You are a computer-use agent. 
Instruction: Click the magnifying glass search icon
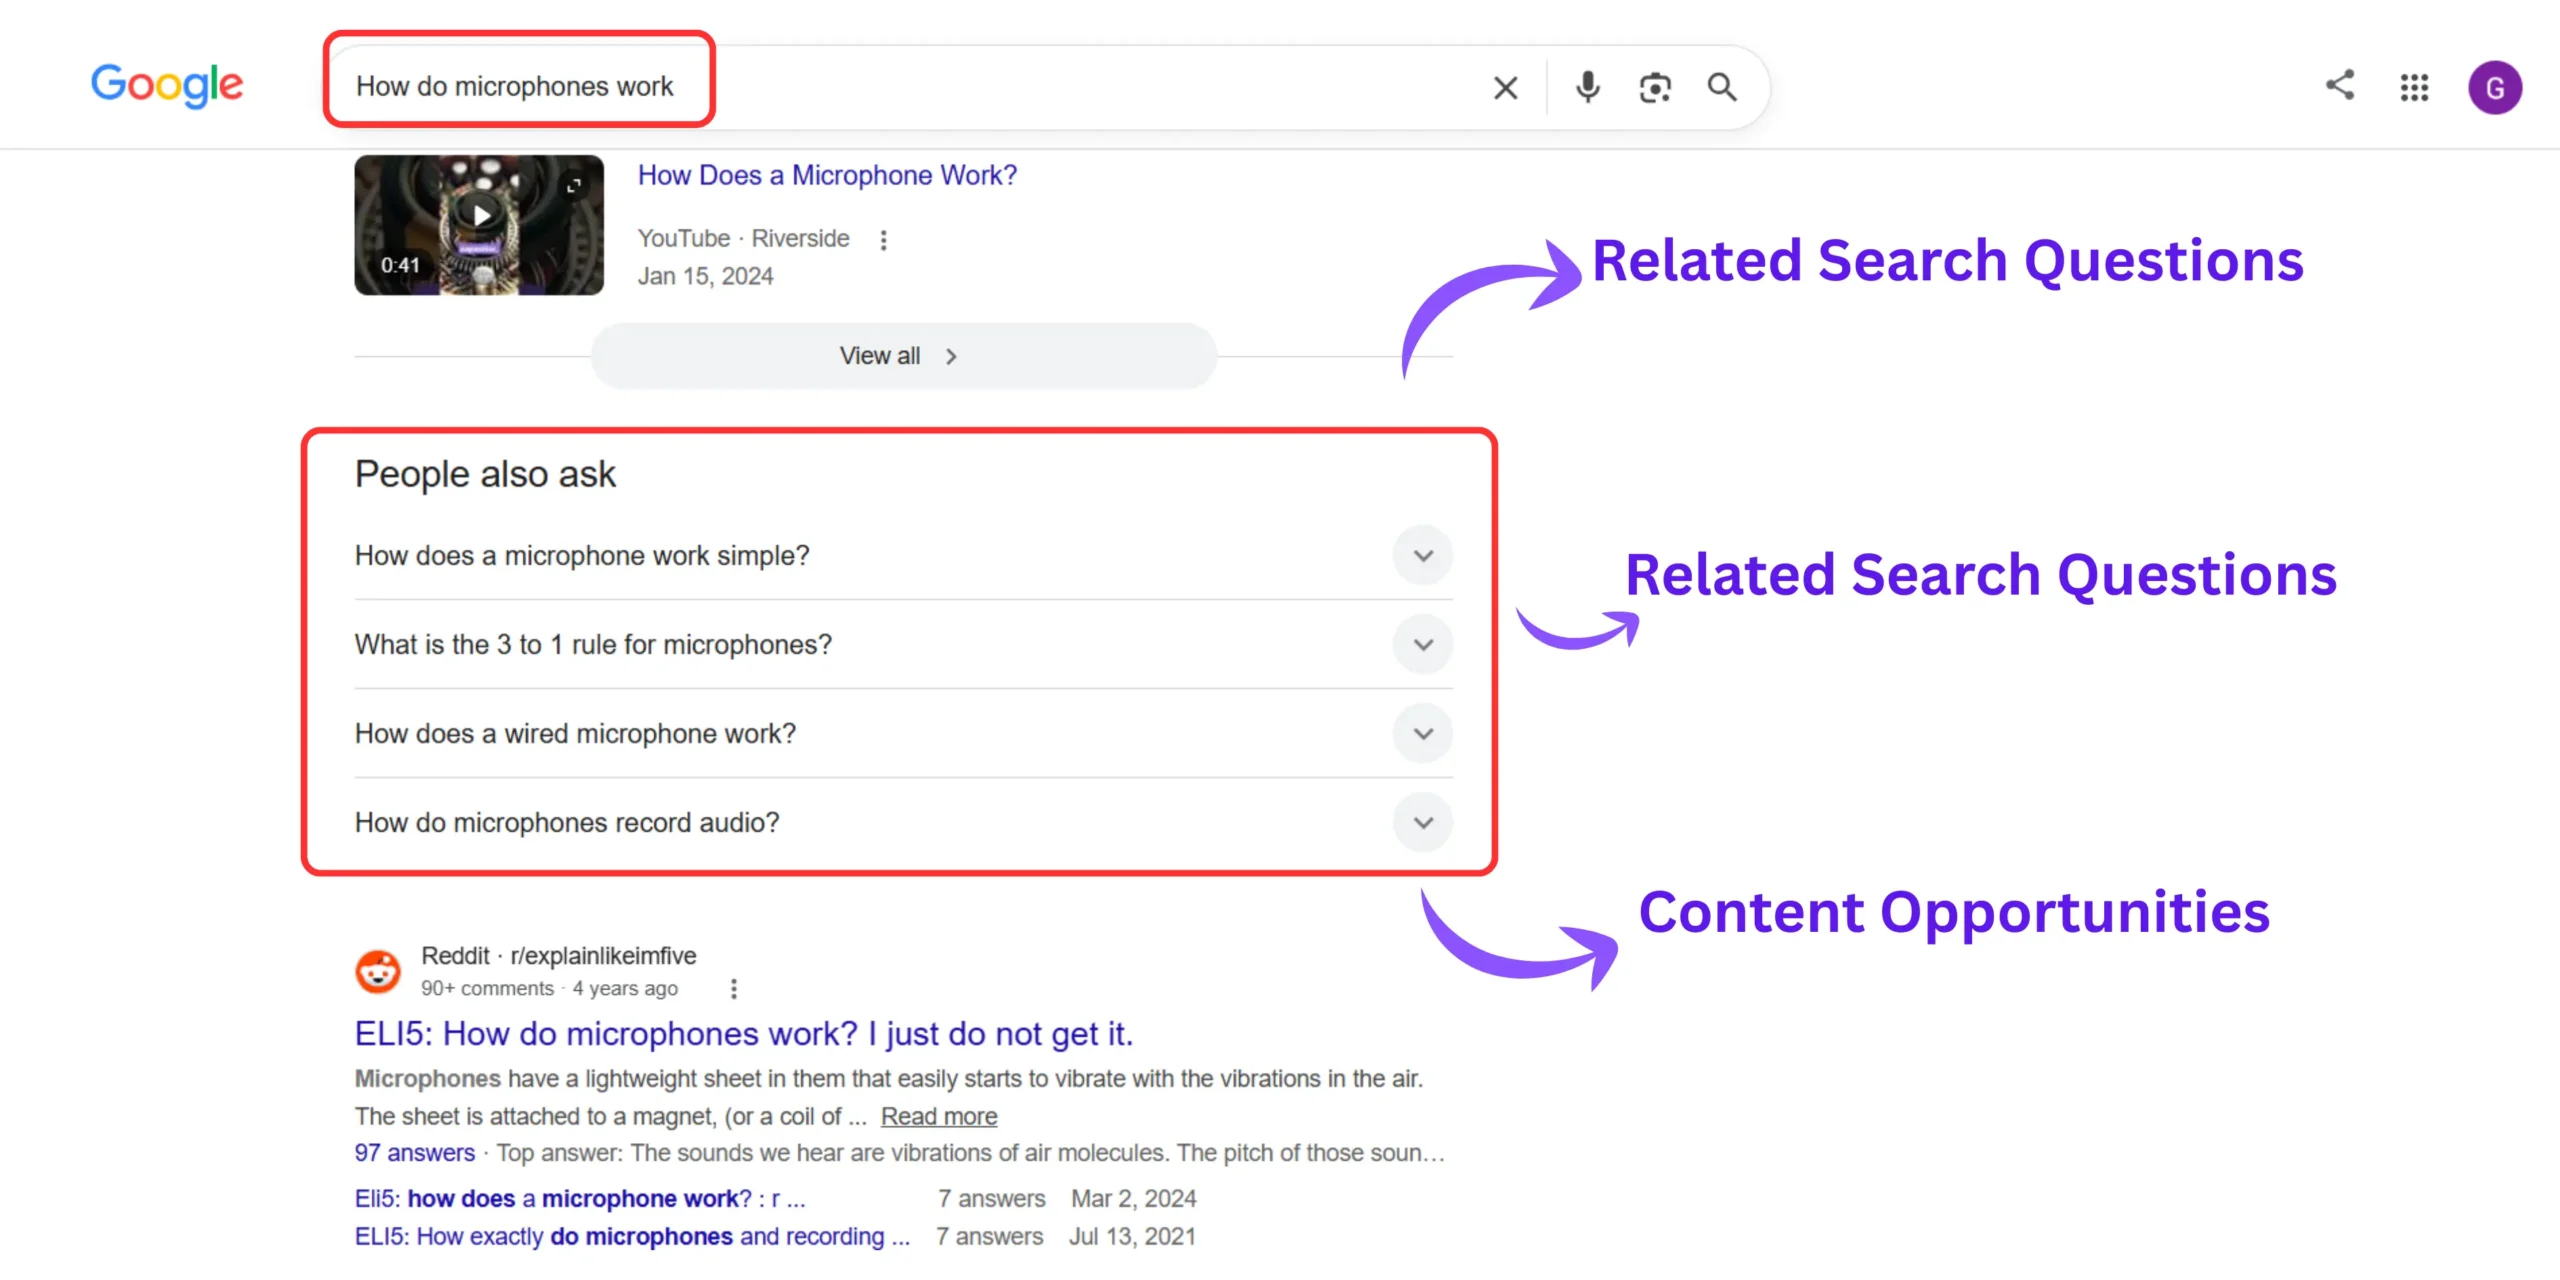(x=1722, y=88)
